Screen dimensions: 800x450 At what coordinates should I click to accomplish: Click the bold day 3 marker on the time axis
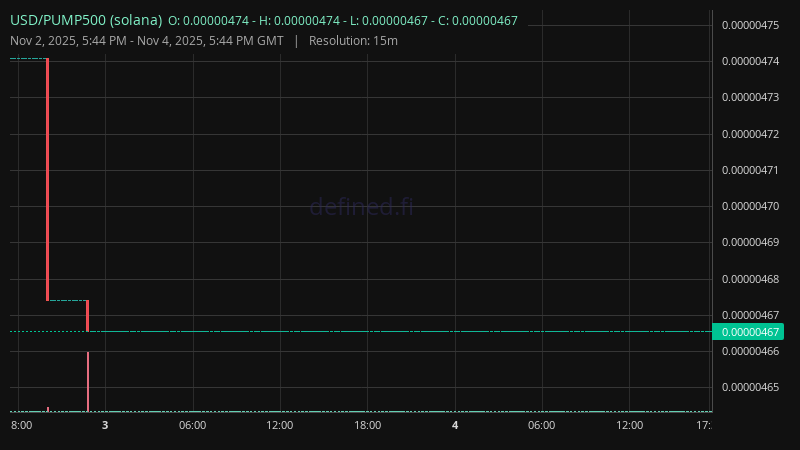(x=105, y=425)
